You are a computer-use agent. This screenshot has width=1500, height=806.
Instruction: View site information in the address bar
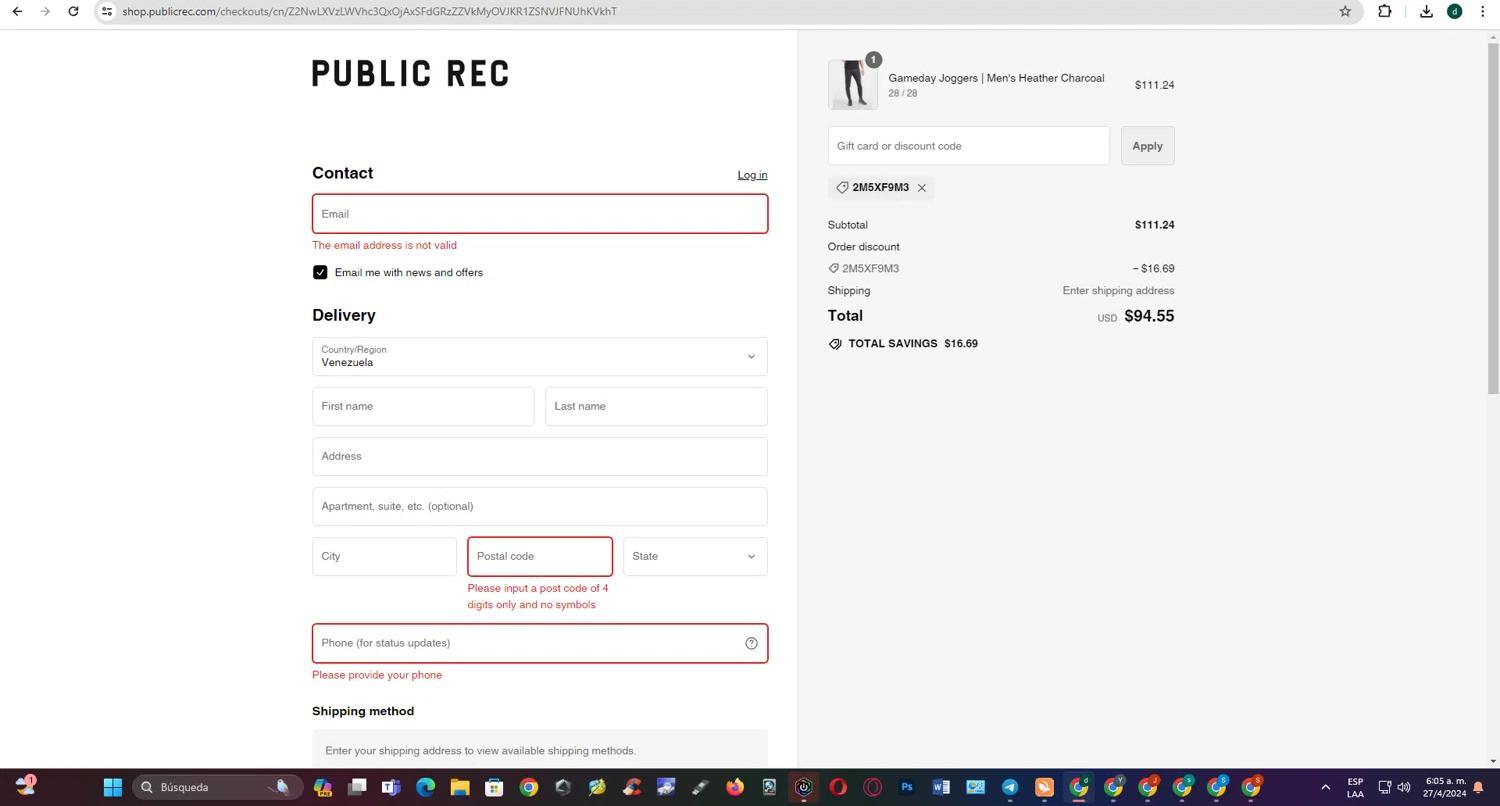pyautogui.click(x=107, y=11)
